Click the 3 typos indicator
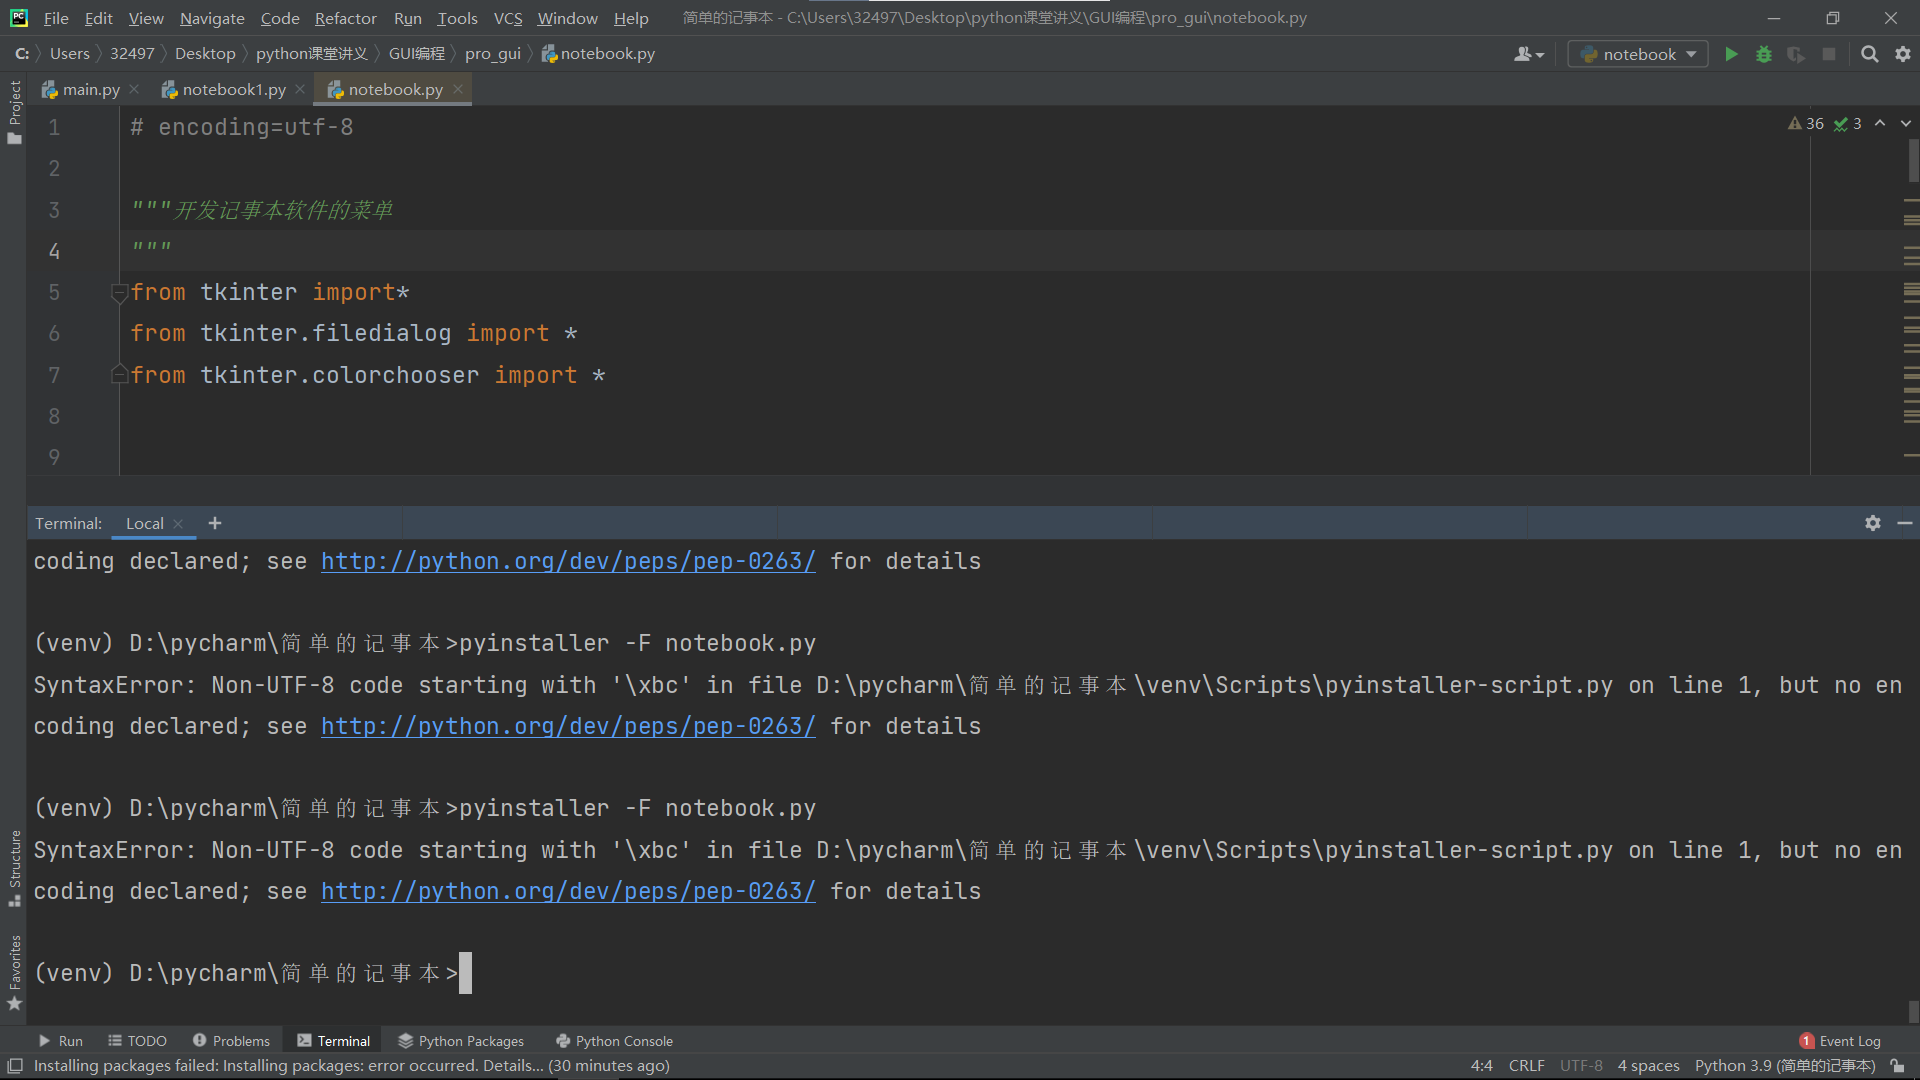This screenshot has width=1920, height=1080. (x=1848, y=123)
